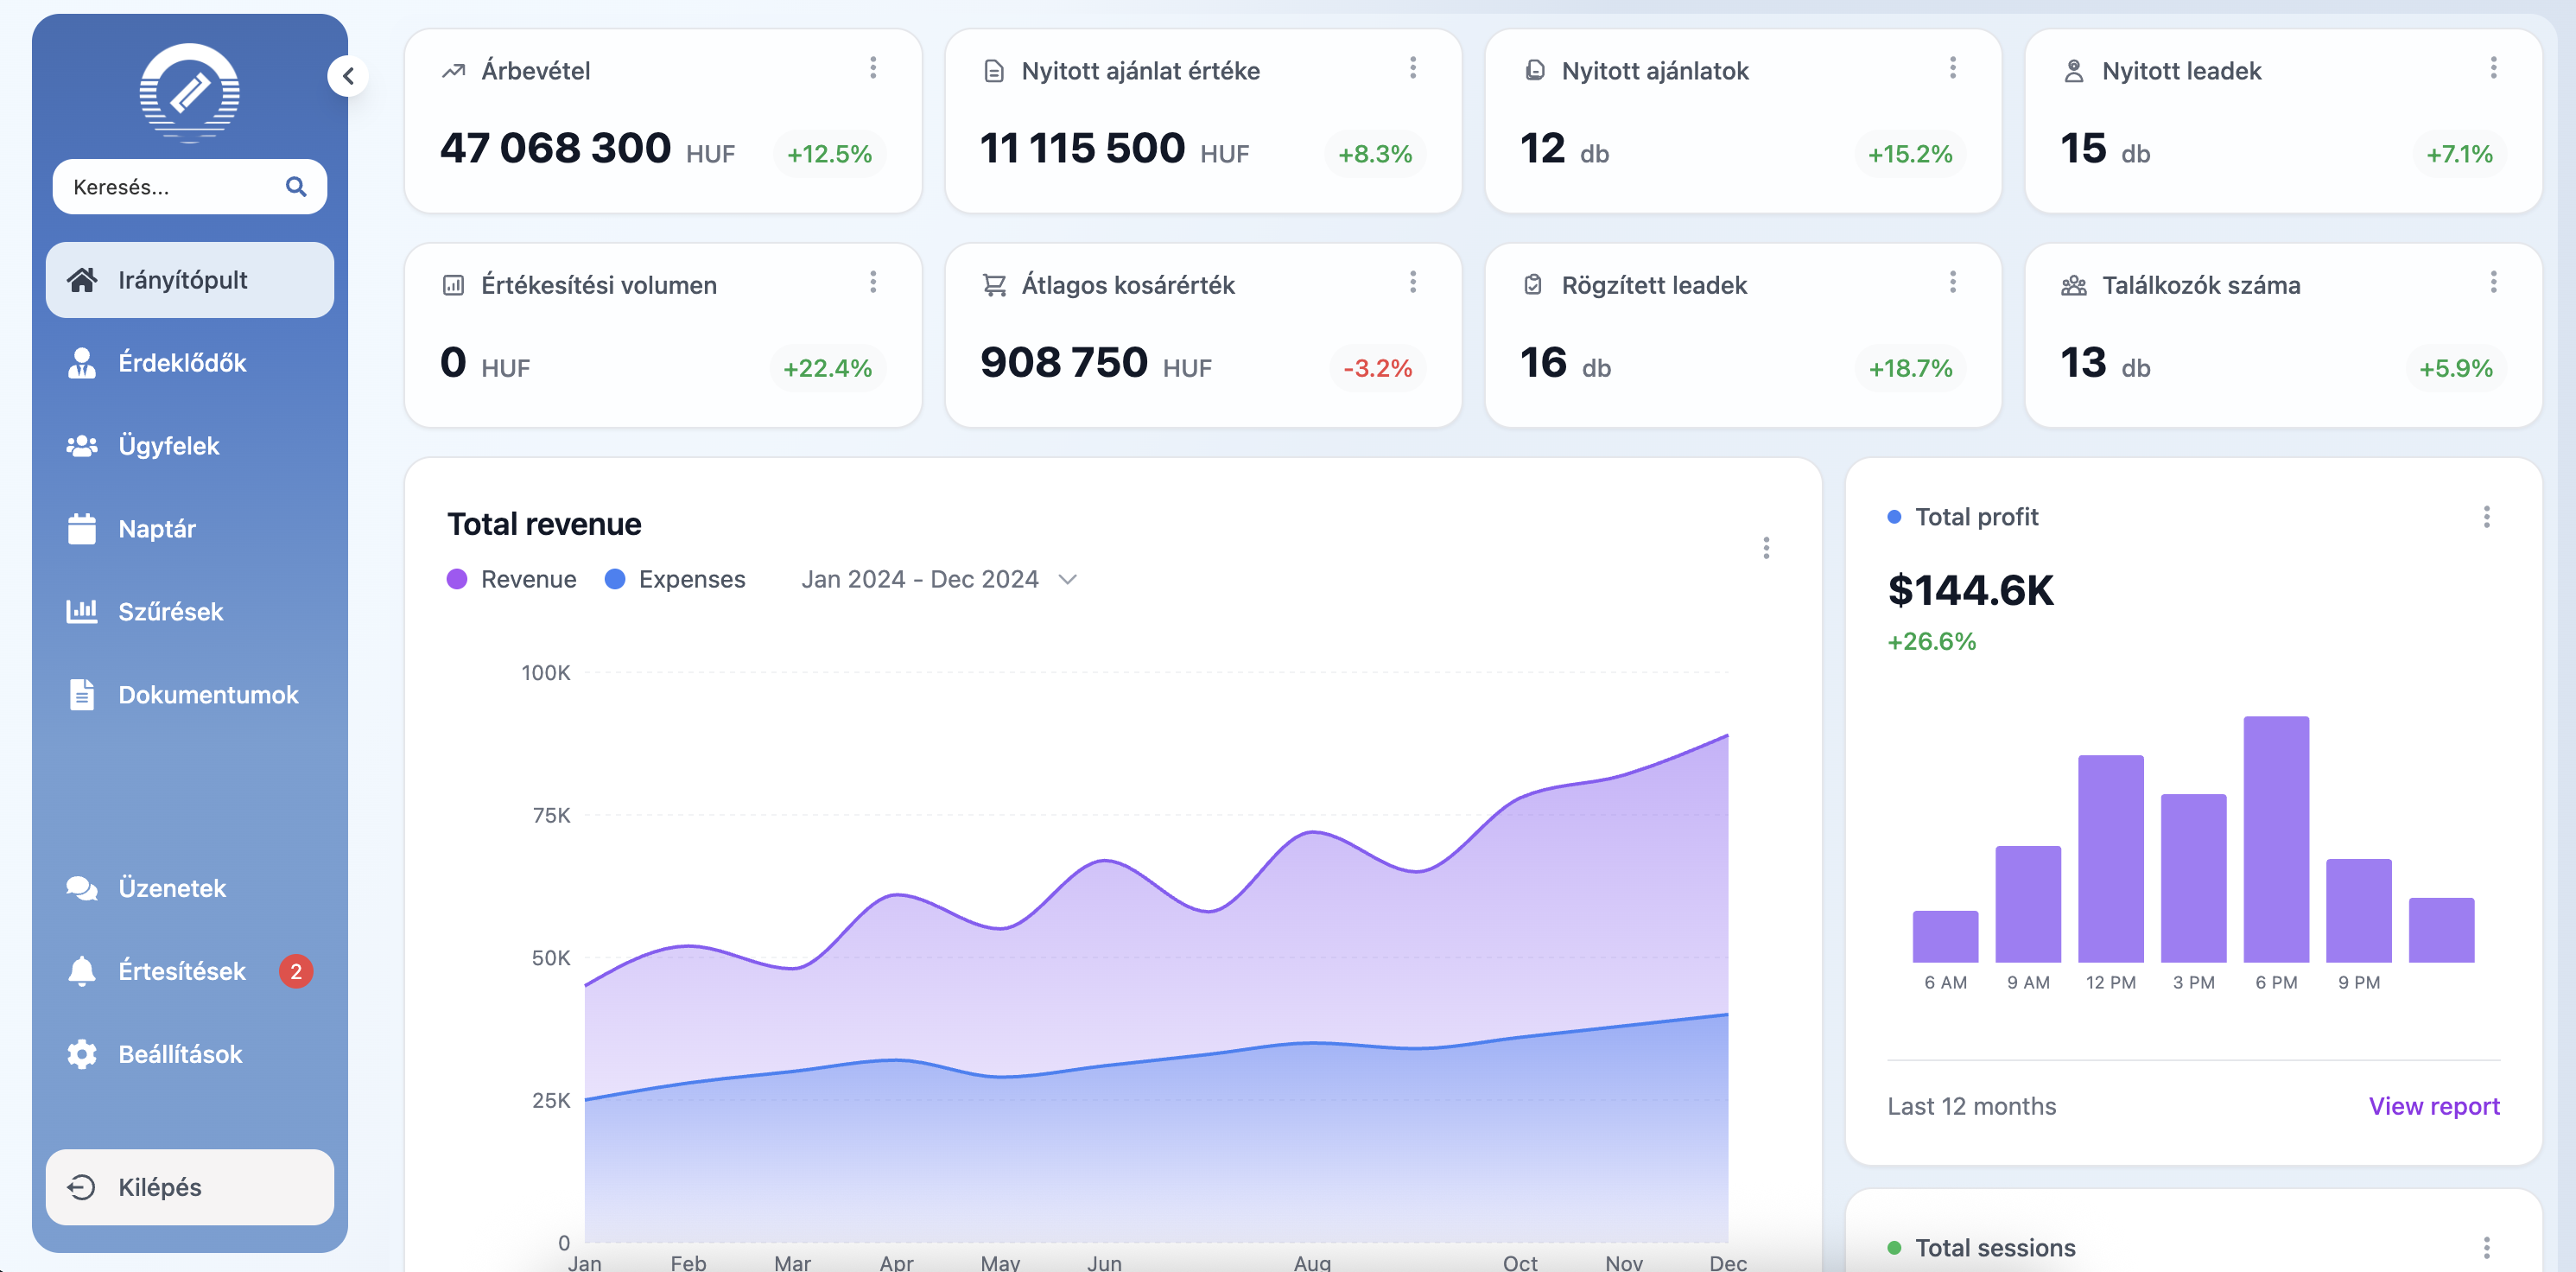Open Total revenue chart options menu
Image resolution: width=2576 pixels, height=1272 pixels.
pos(1766,548)
